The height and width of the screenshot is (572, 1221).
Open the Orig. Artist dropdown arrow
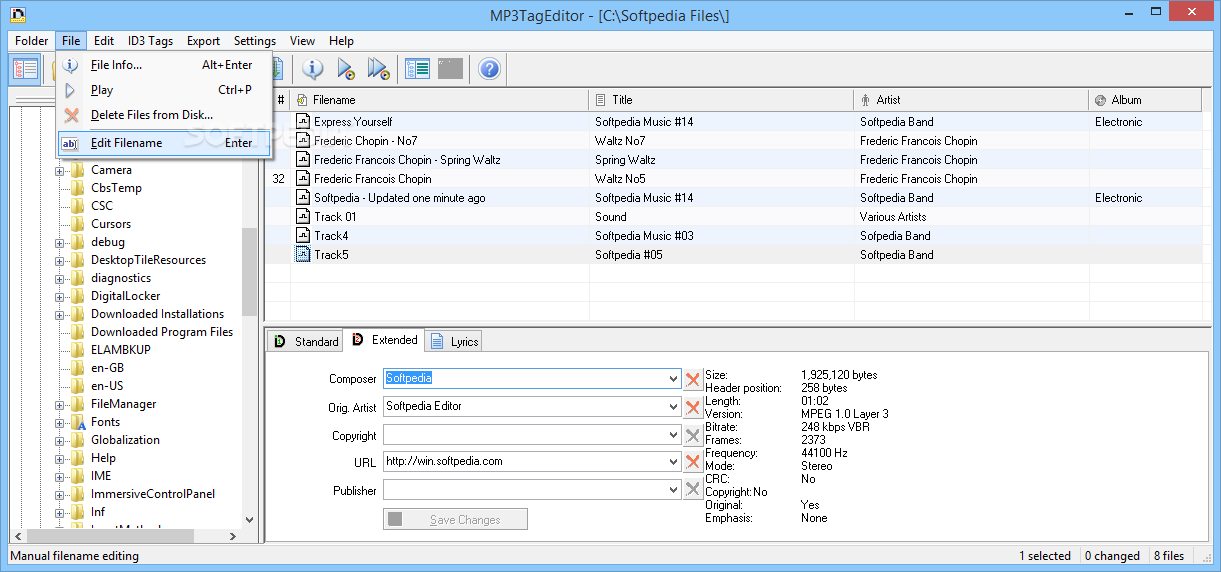673,407
